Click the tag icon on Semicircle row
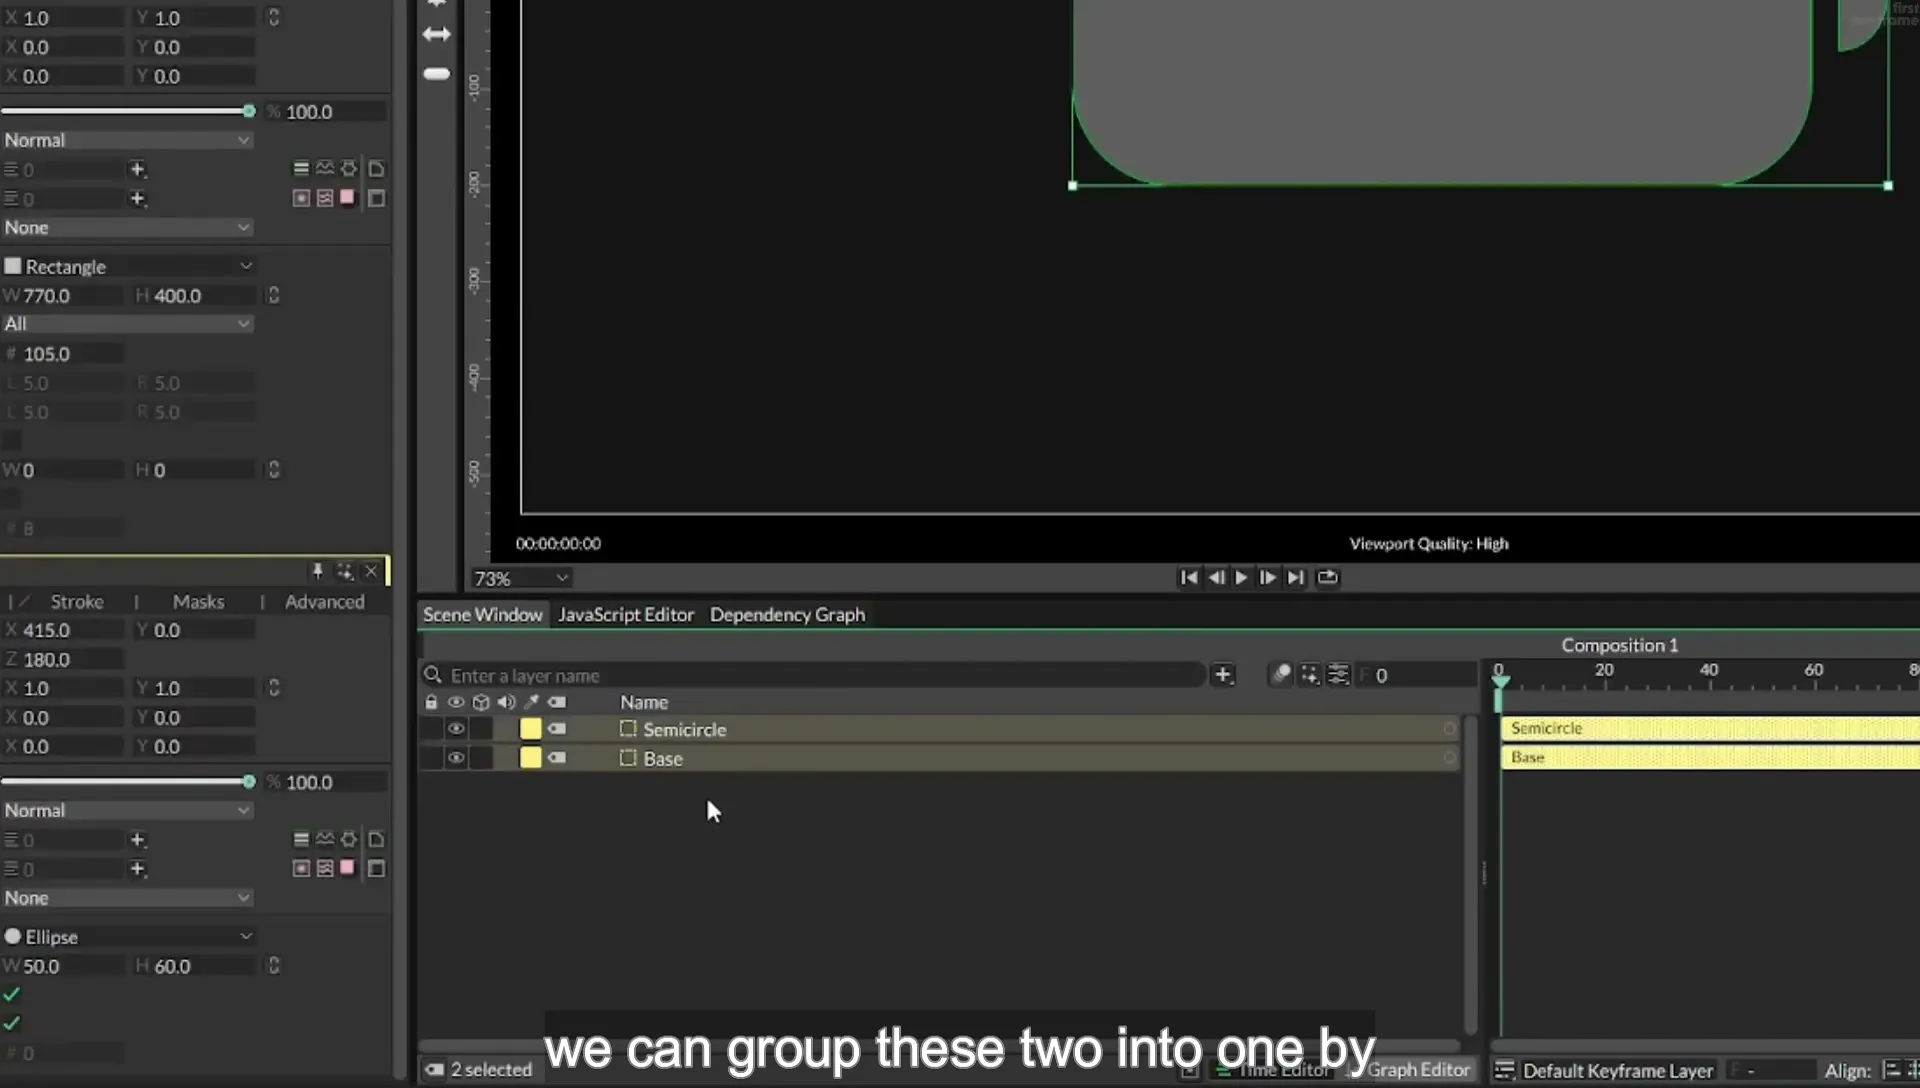Viewport: 1920px width, 1088px height. pos(557,729)
